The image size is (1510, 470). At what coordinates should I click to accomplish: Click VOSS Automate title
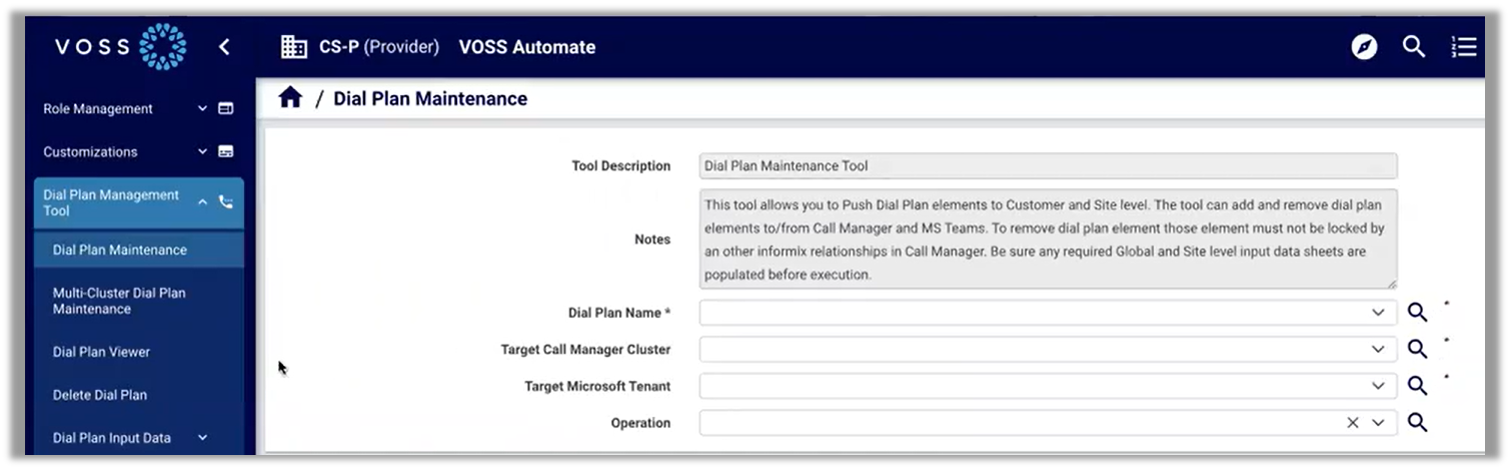coord(527,47)
